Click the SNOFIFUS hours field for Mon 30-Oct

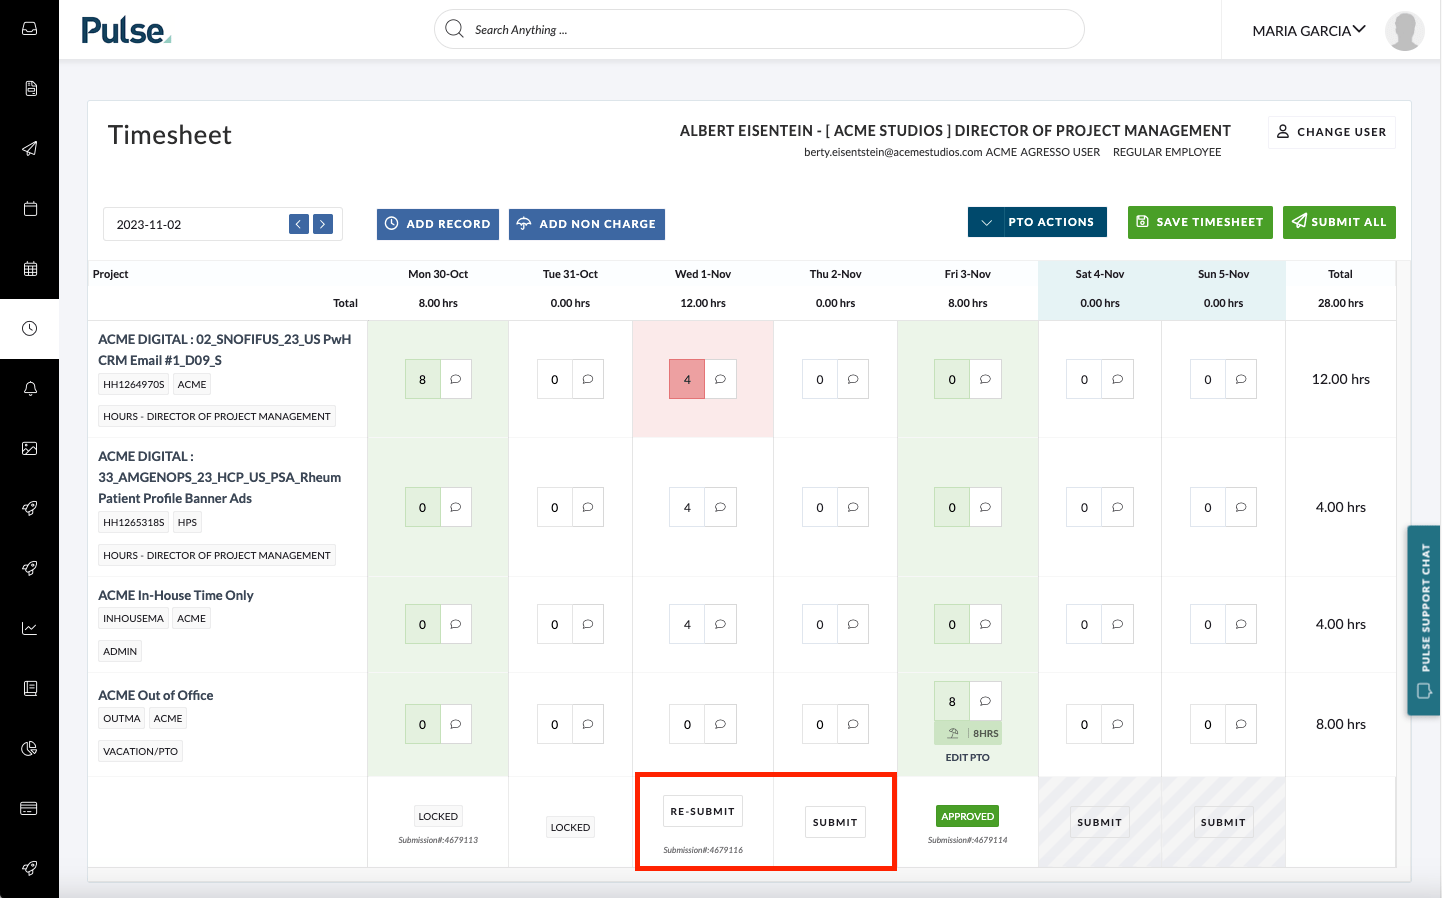coord(422,379)
